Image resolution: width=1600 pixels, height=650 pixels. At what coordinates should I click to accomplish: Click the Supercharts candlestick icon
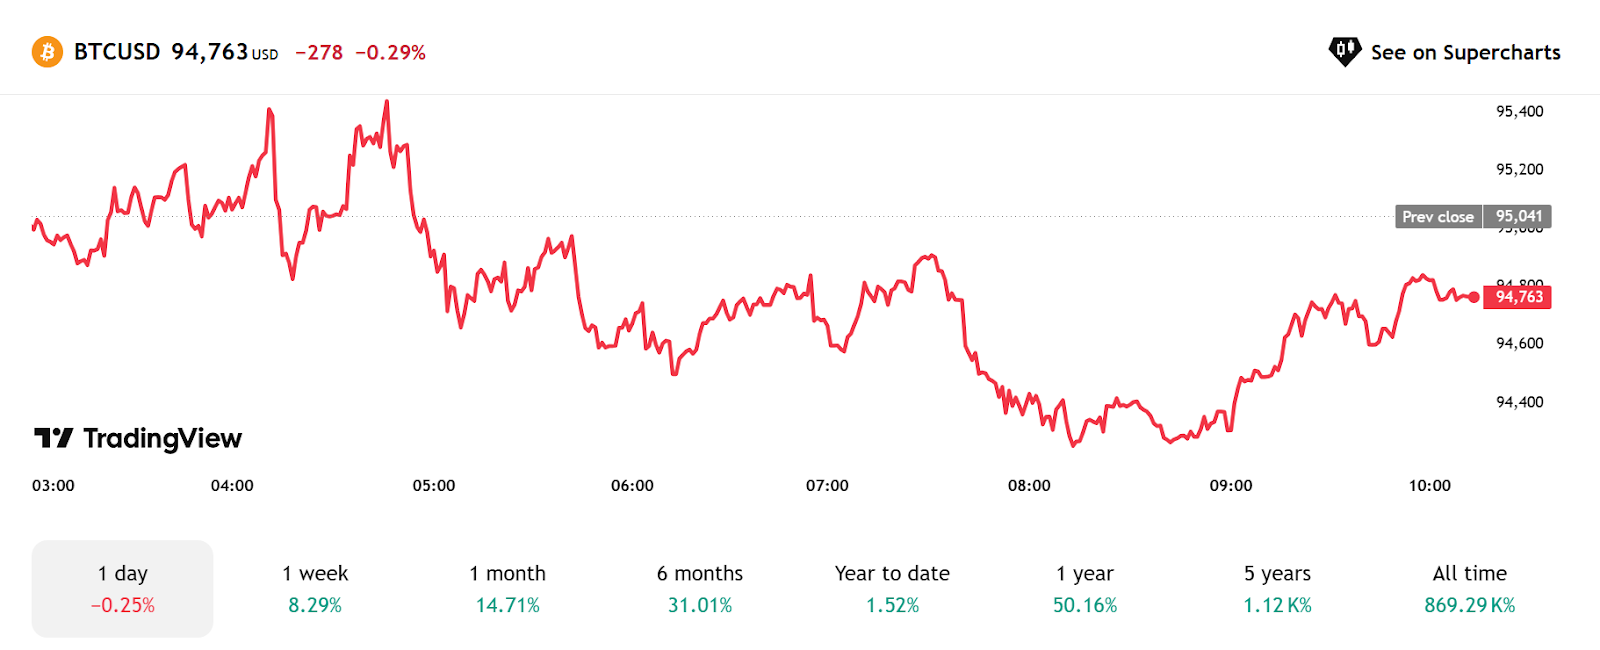1344,51
